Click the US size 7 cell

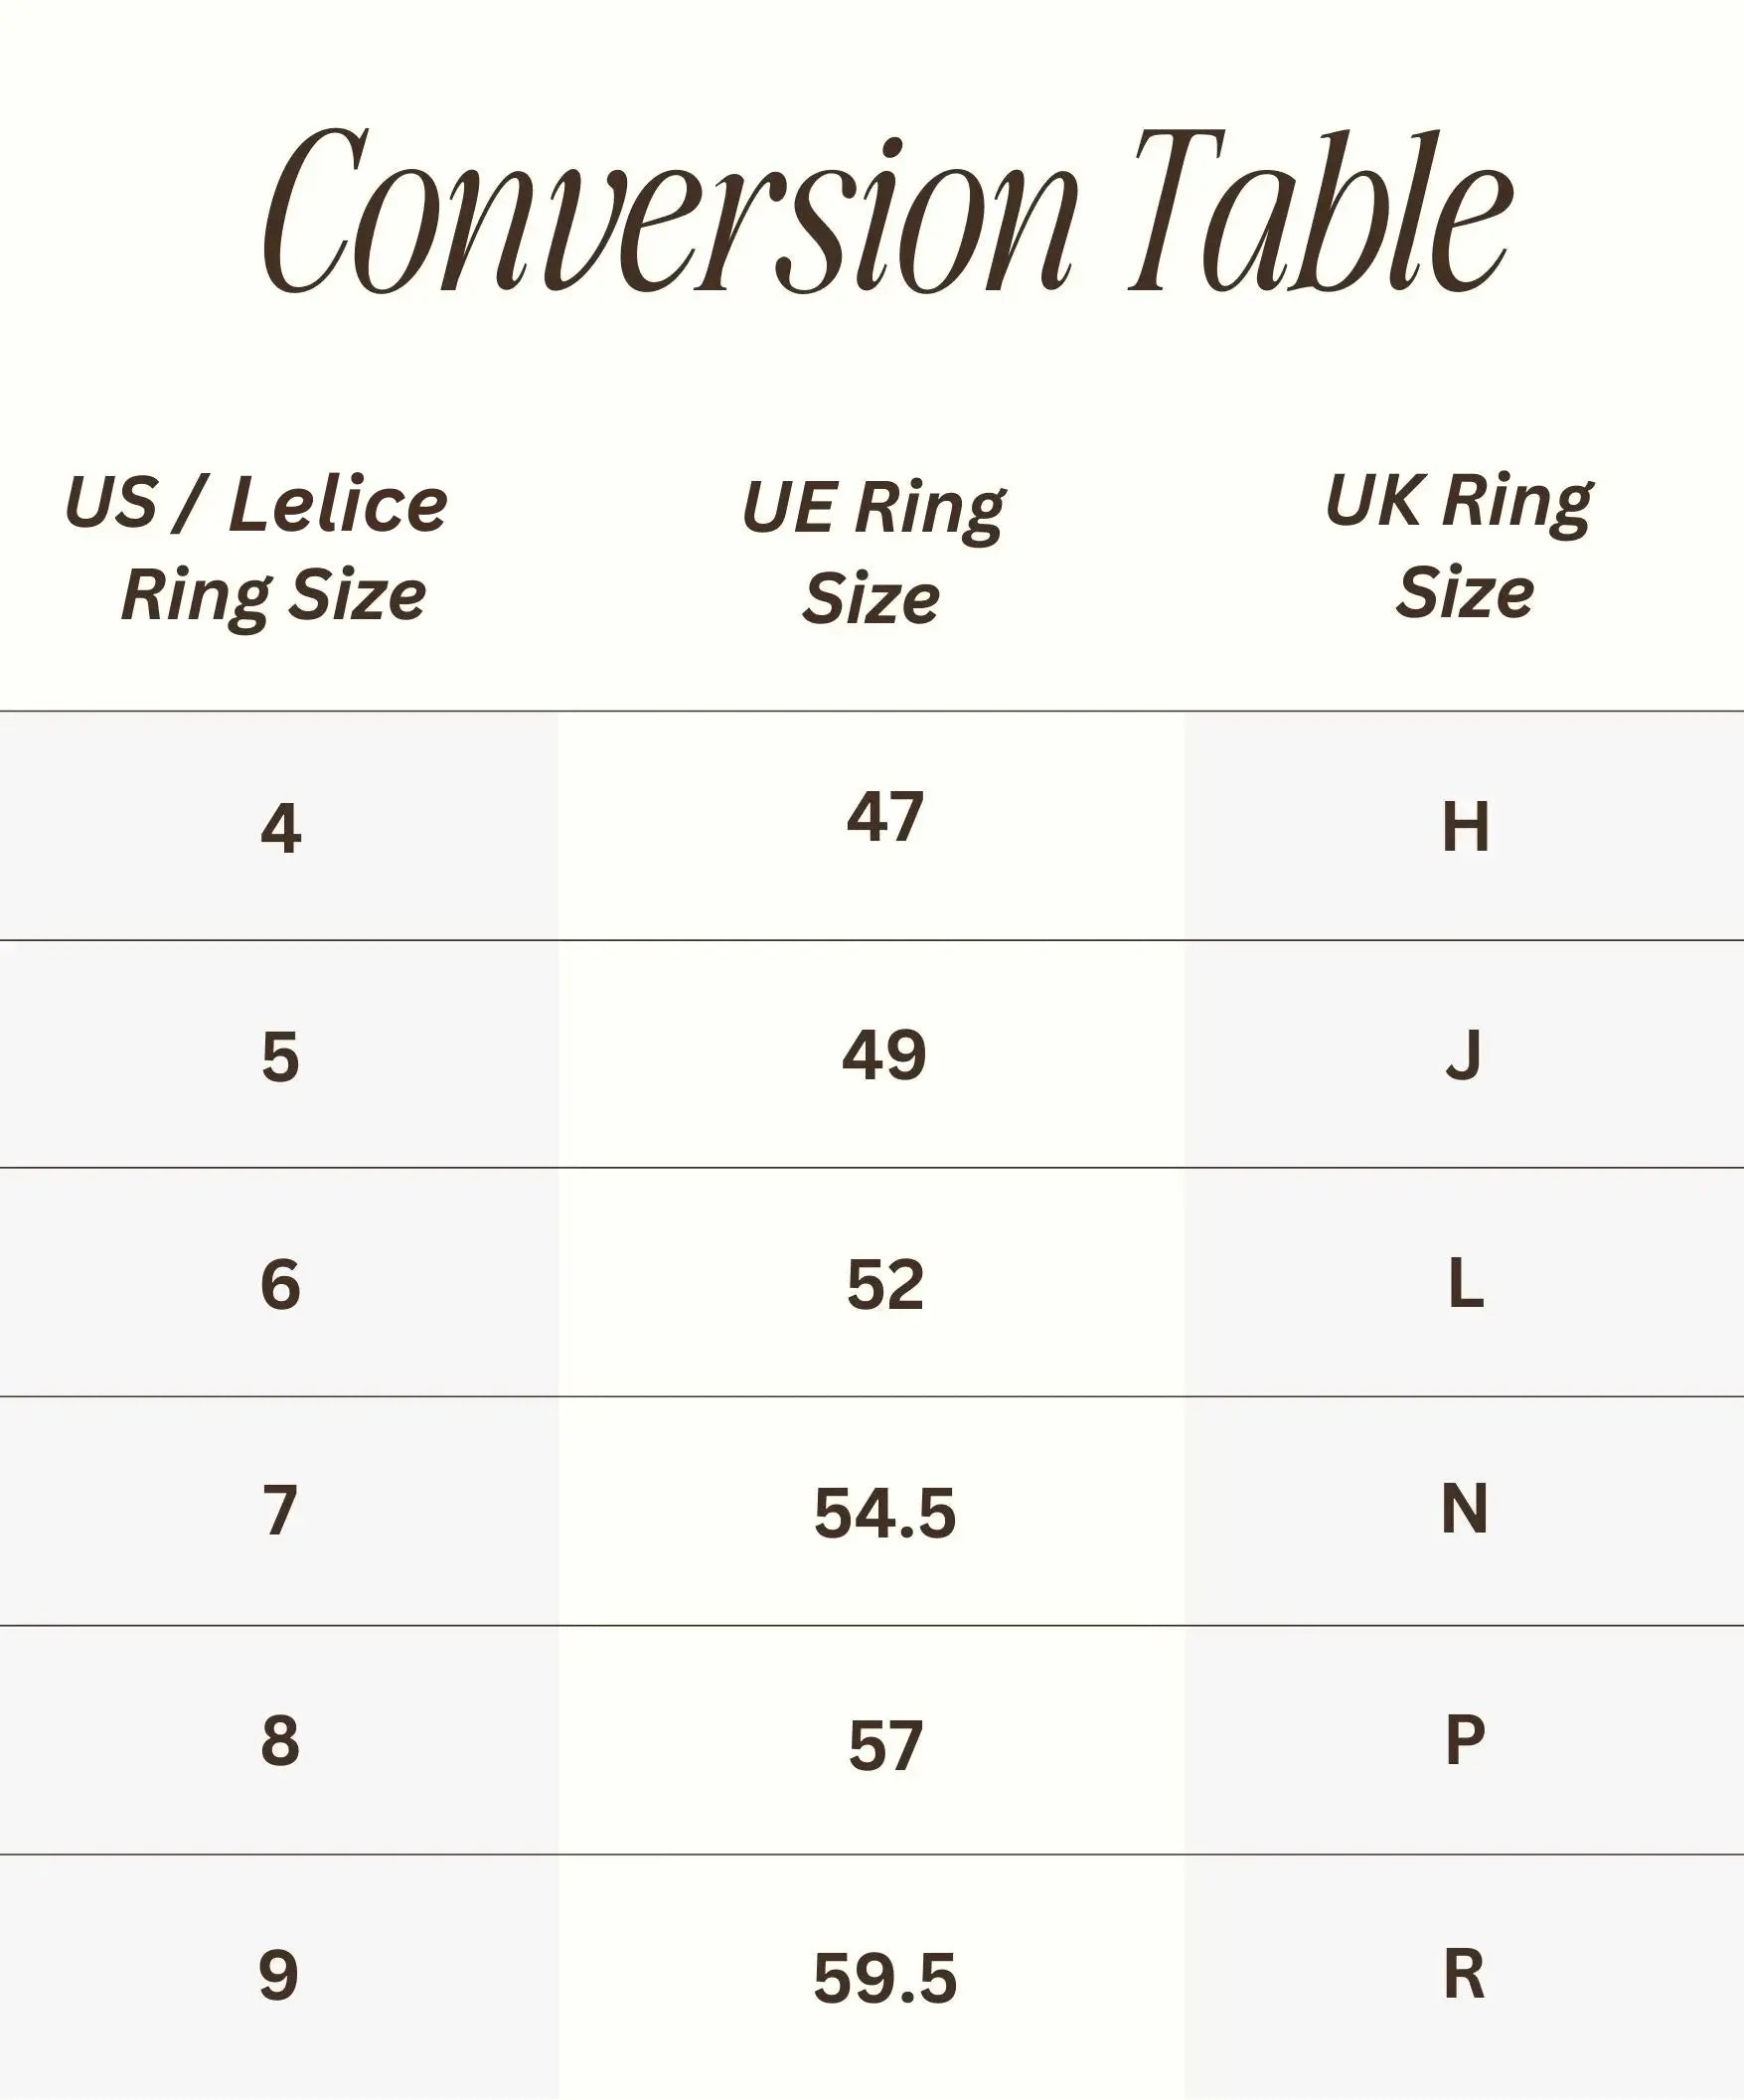point(280,1510)
